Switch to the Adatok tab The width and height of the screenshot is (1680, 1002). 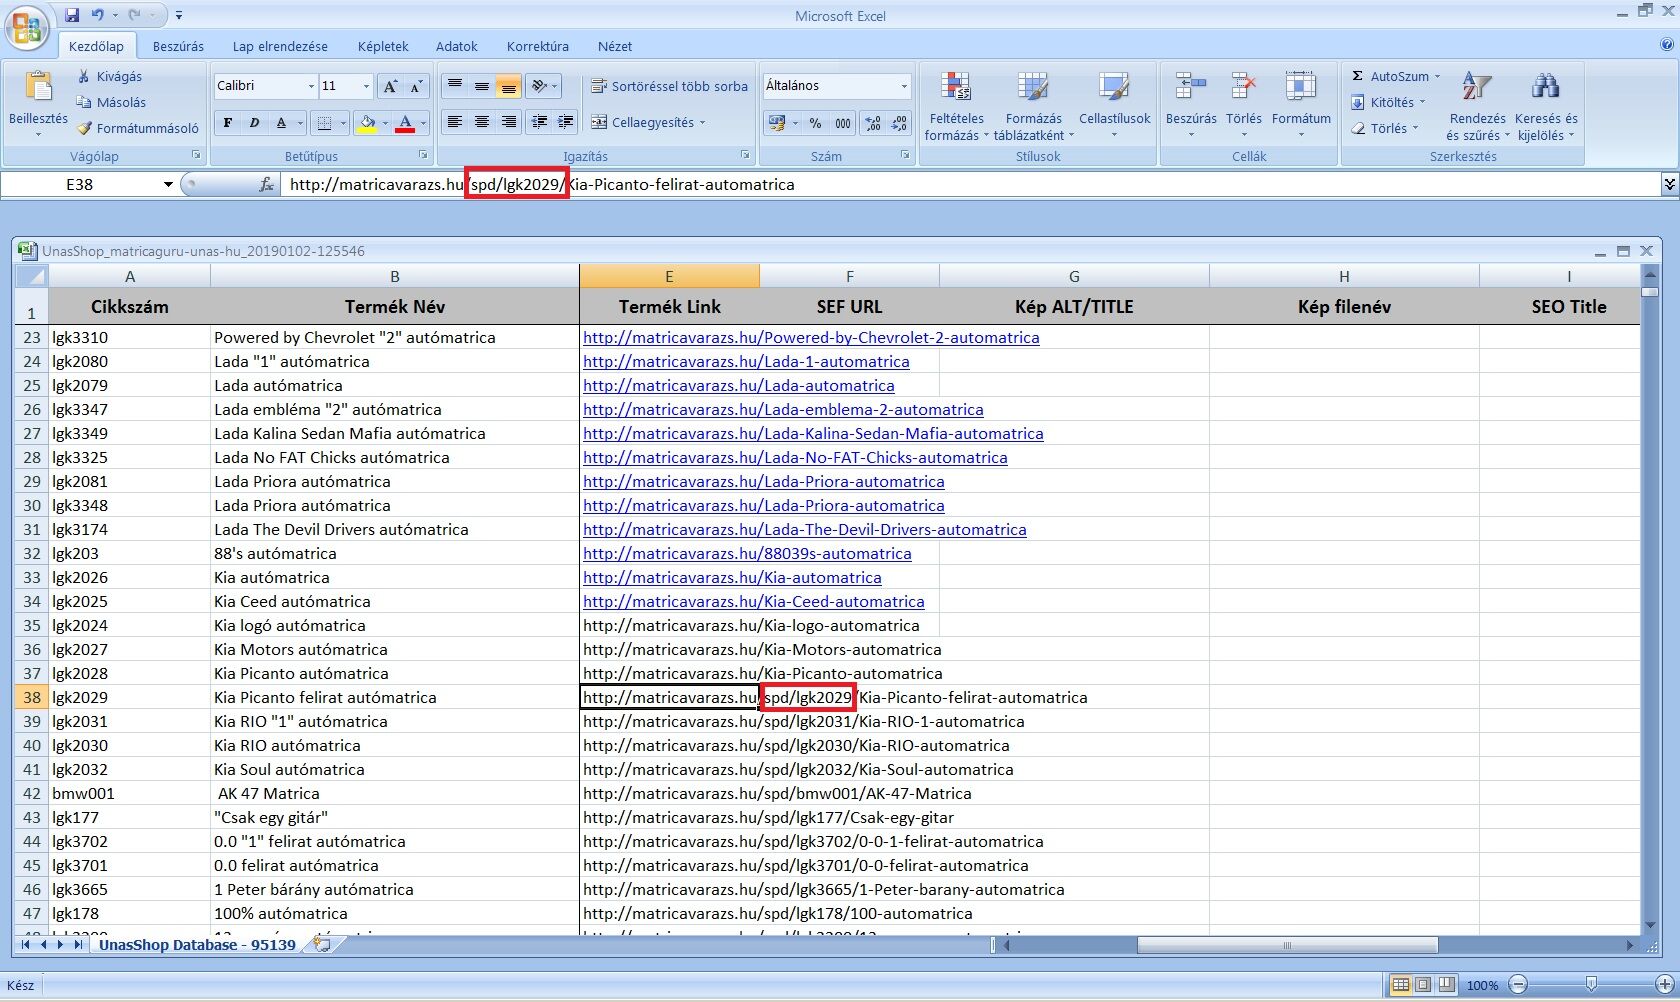[x=456, y=46]
